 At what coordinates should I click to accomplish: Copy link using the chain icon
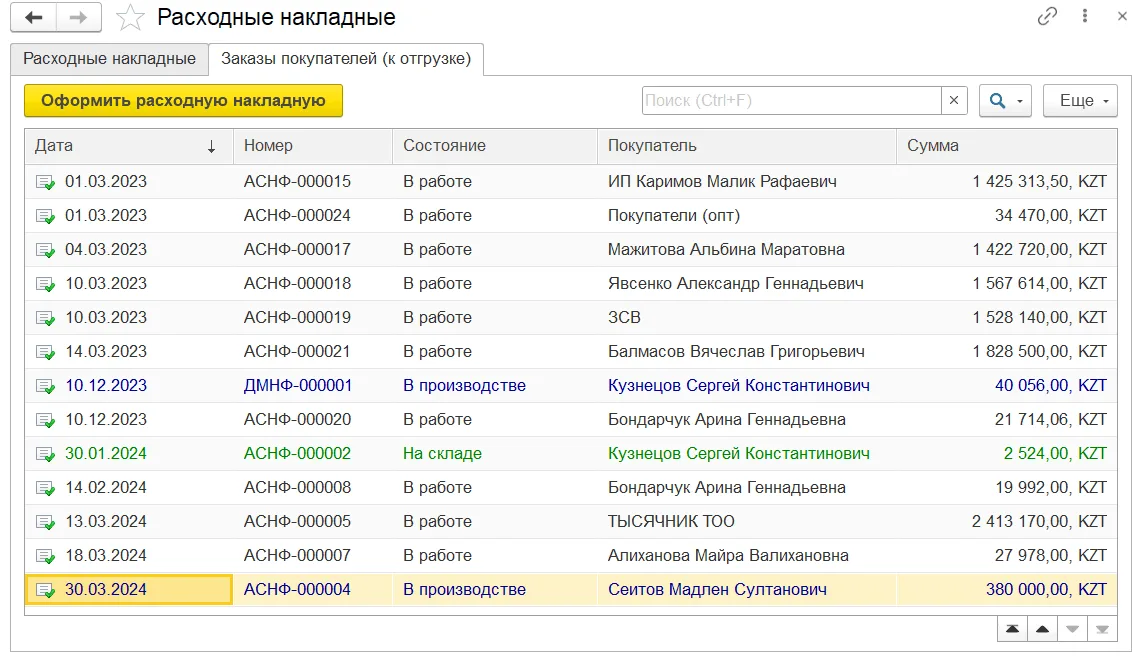coord(1047,16)
